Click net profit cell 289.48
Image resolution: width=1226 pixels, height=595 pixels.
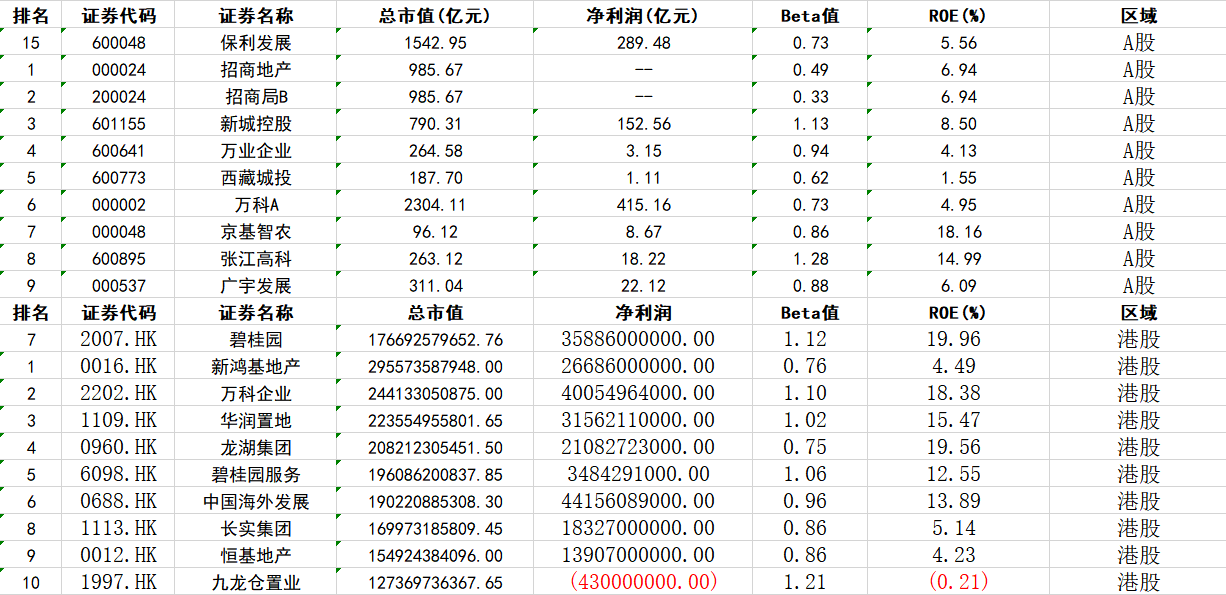coord(643,43)
